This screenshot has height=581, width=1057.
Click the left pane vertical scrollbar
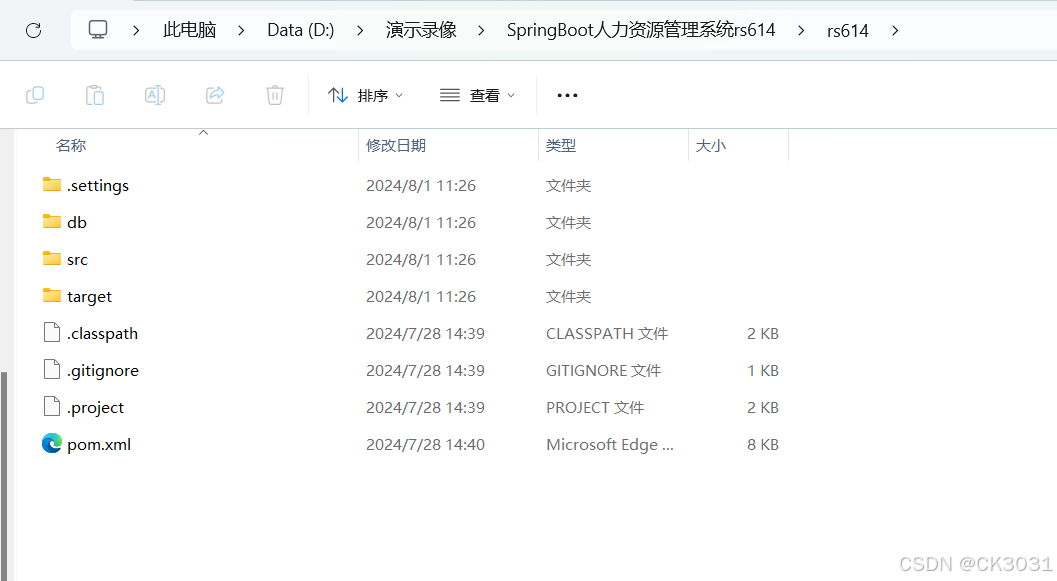[3, 475]
